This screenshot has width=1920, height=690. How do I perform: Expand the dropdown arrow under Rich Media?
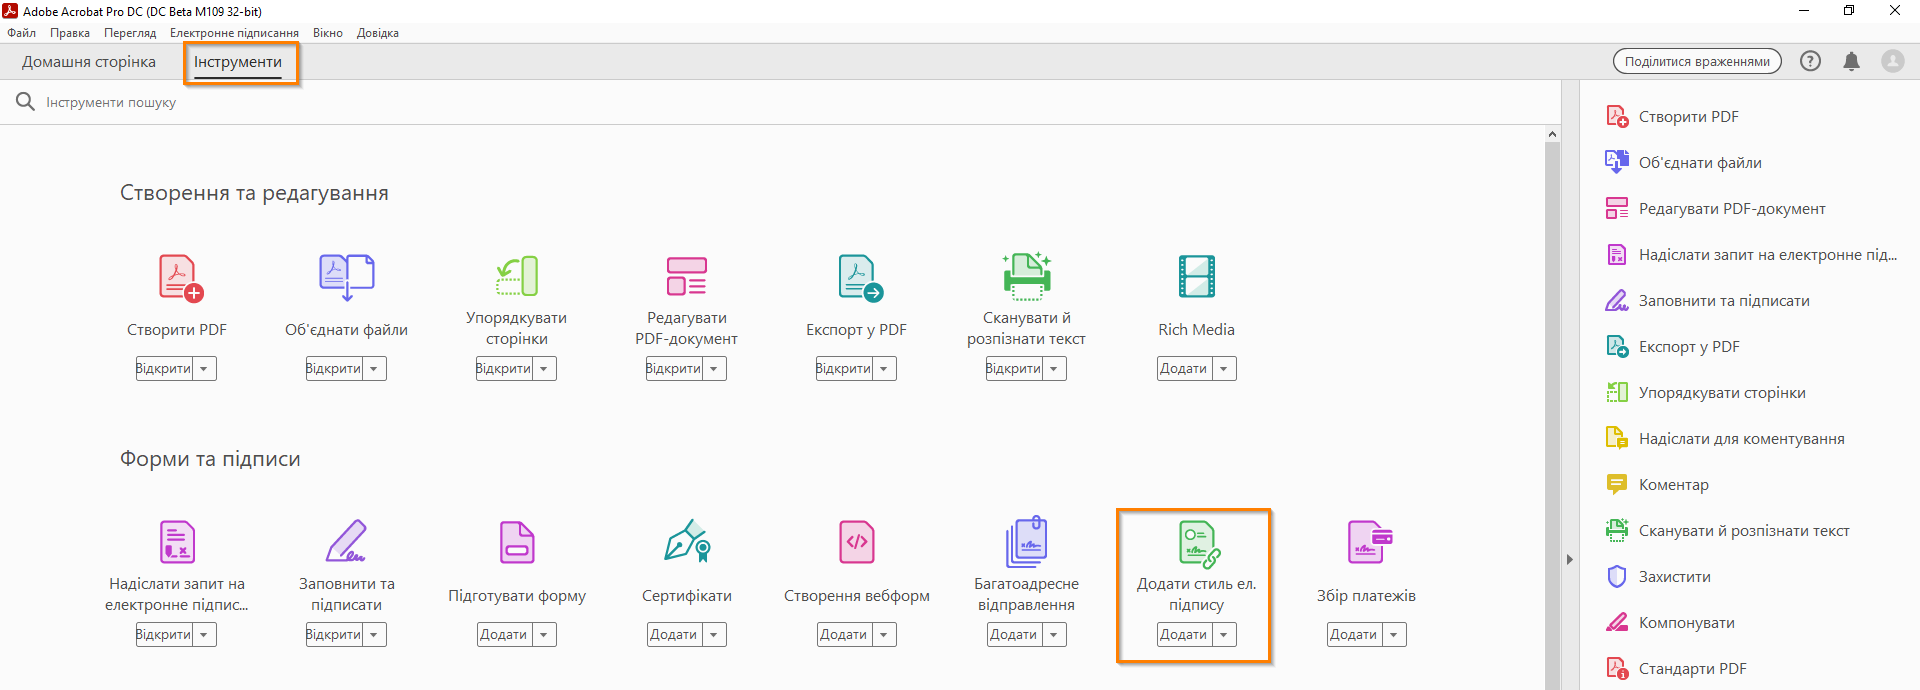1224,369
